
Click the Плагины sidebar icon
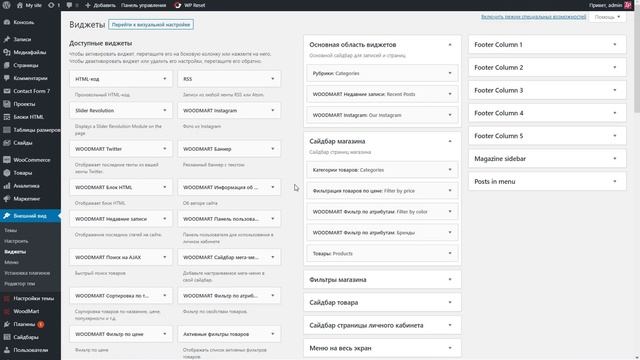pyautogui.click(x=7, y=324)
